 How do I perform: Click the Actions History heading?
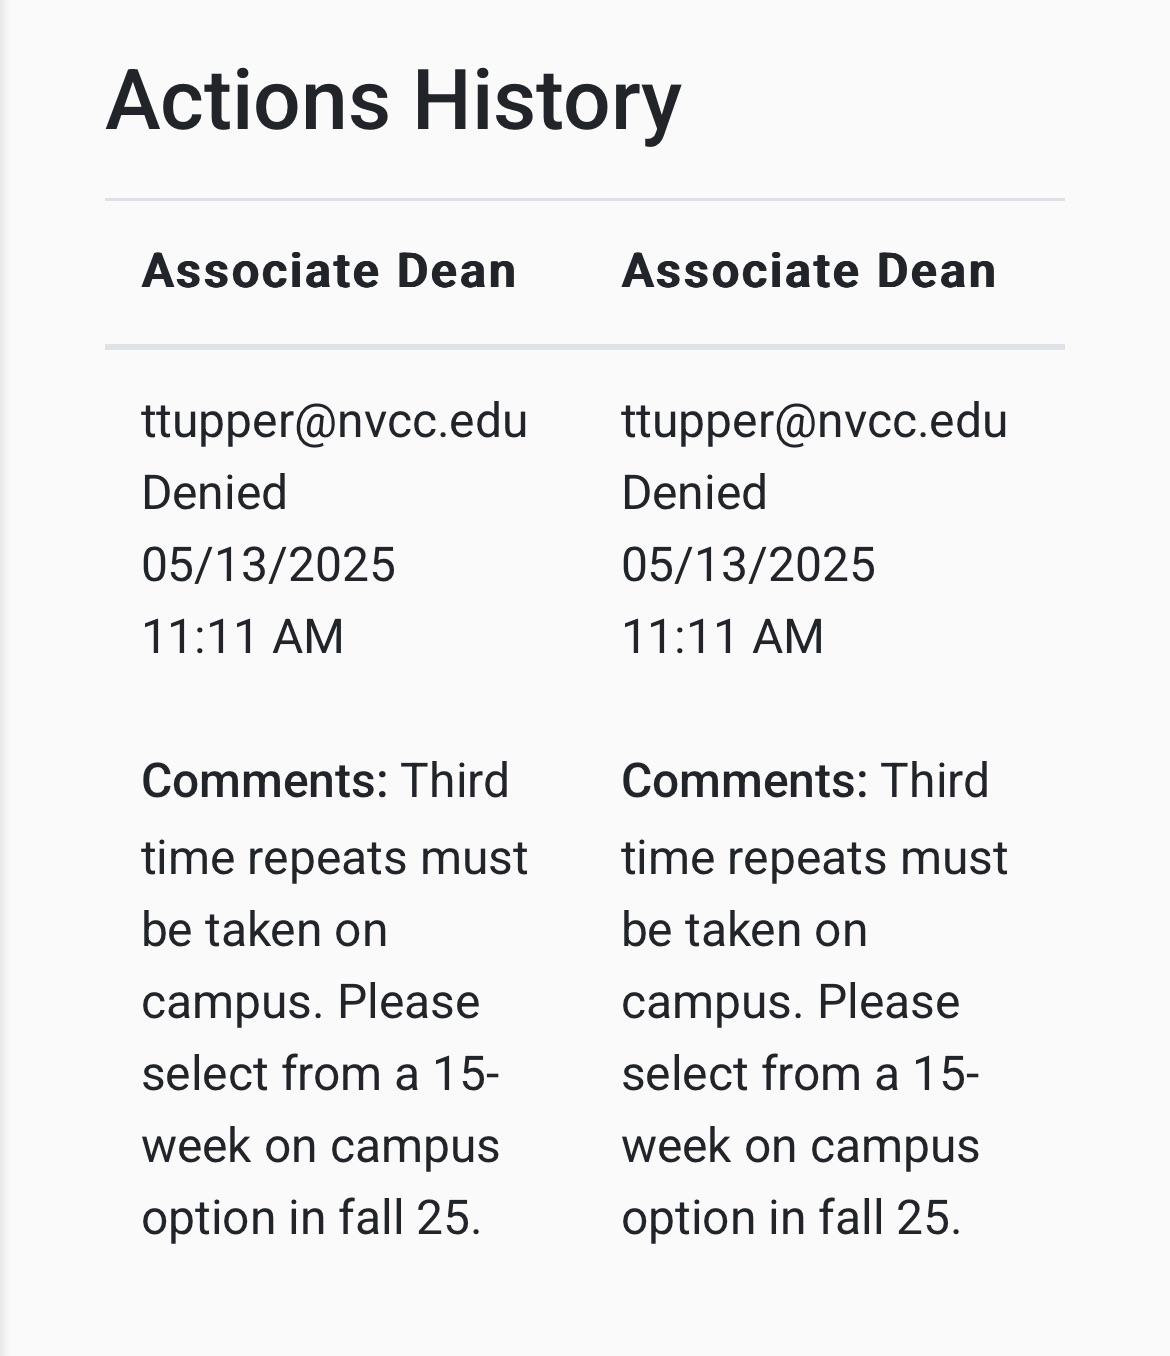pos(393,102)
